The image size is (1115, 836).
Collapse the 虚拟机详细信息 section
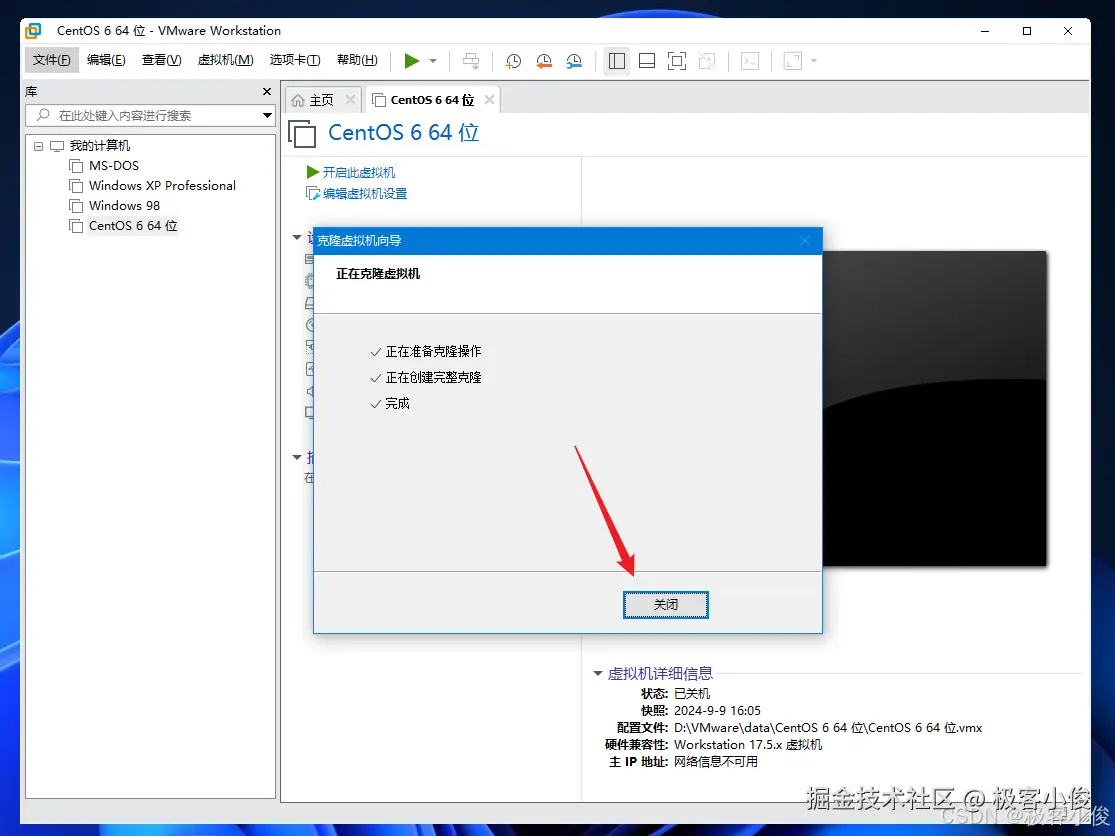click(598, 673)
